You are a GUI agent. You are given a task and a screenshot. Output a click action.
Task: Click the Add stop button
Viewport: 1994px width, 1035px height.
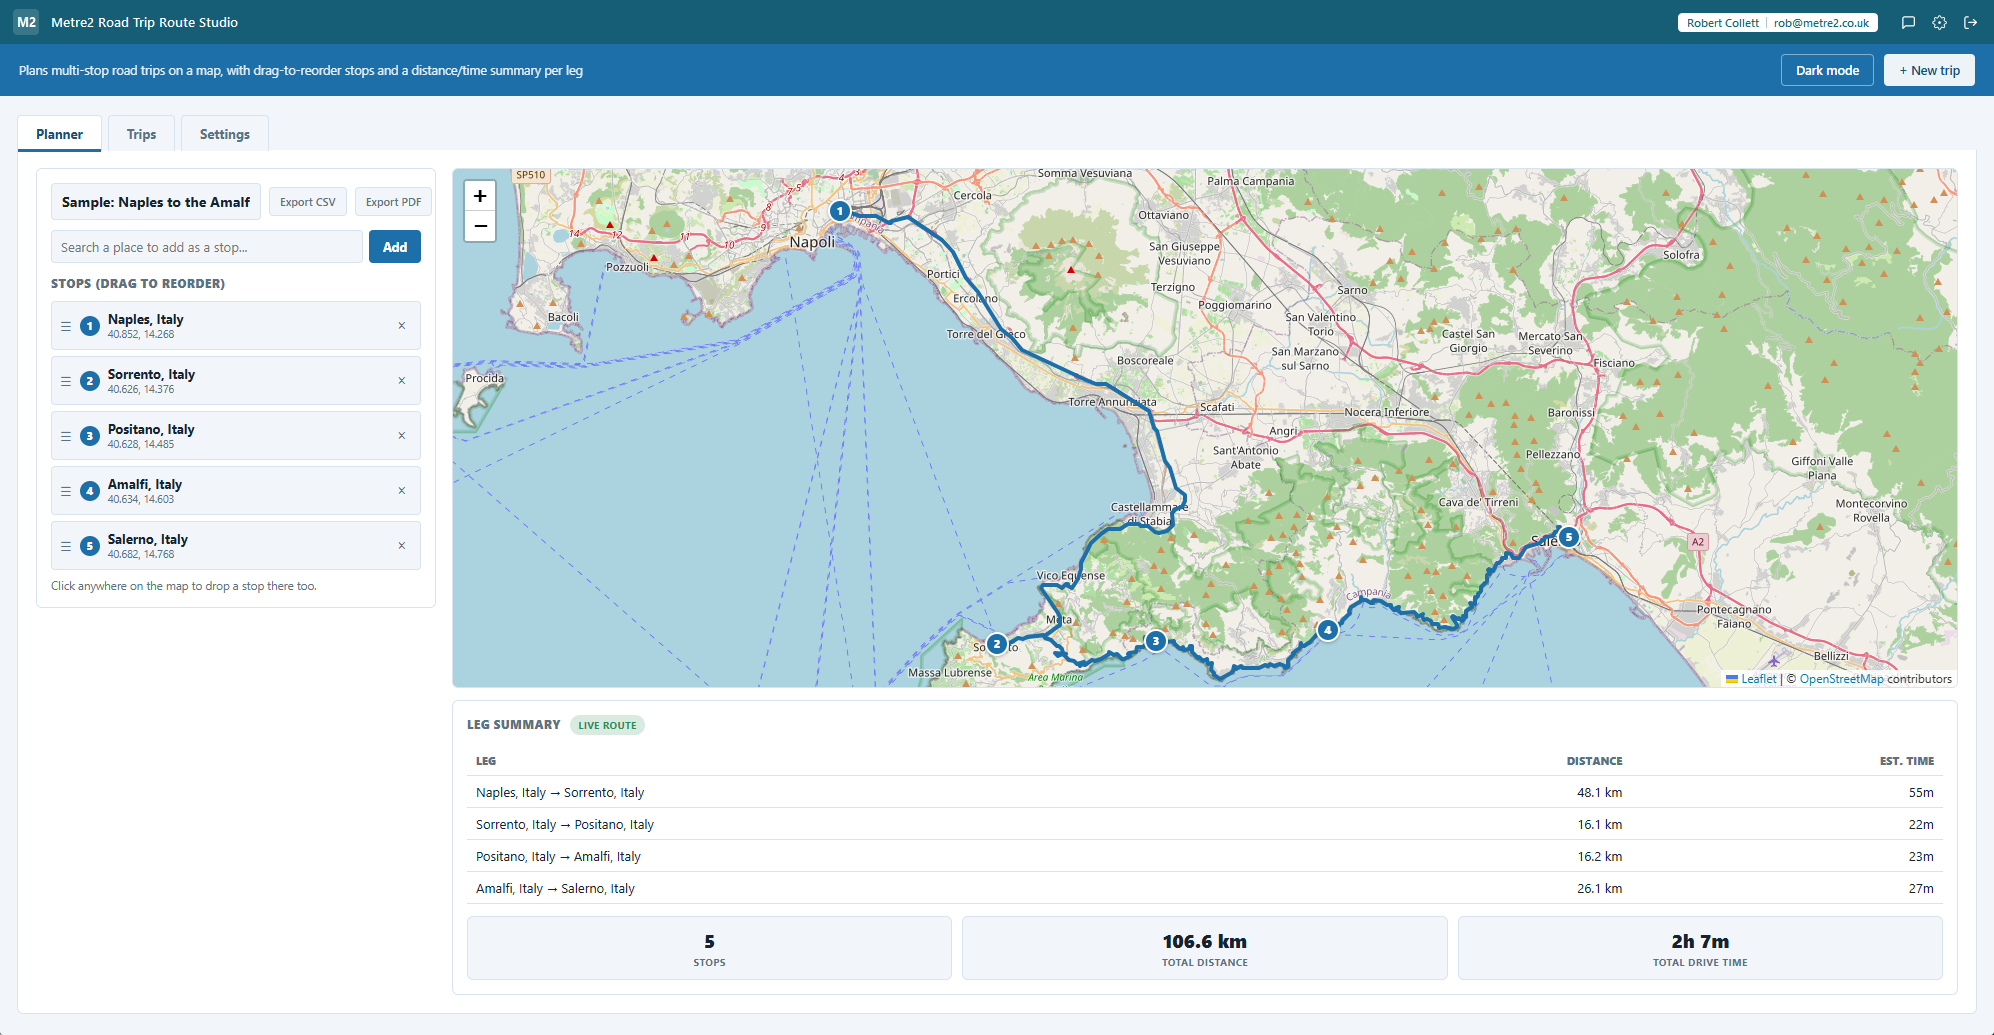pos(395,247)
